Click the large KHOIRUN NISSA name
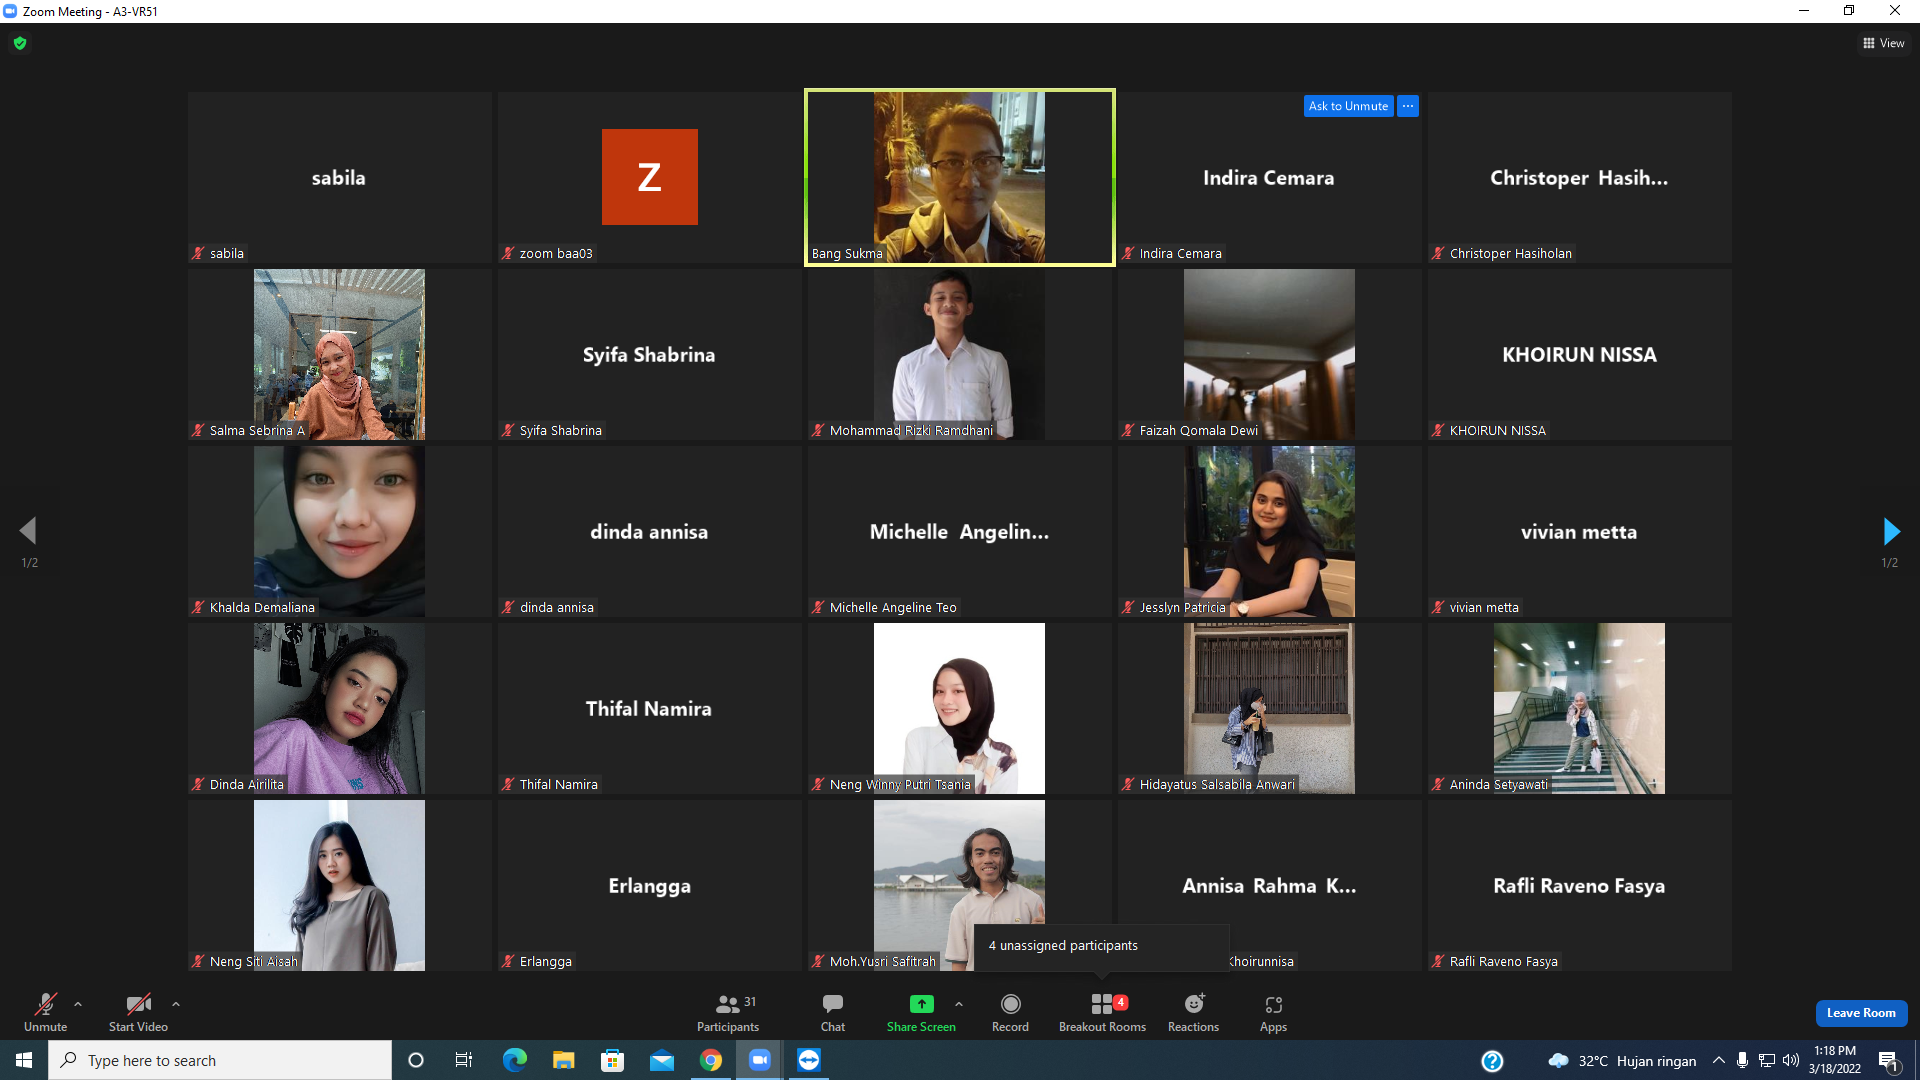The height and width of the screenshot is (1080, 1920). pos(1579,355)
